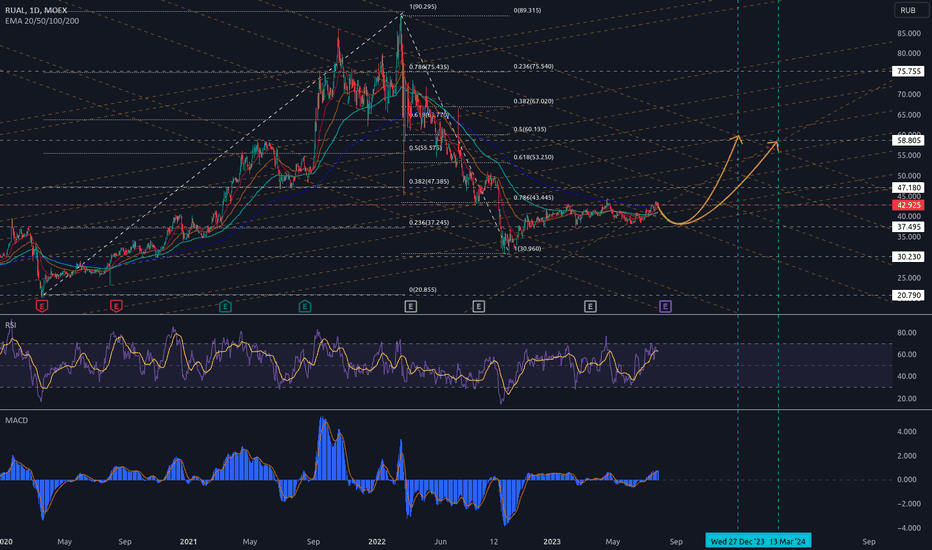Click white E marker just after 2022
932x550 pixels.
pos(410,306)
